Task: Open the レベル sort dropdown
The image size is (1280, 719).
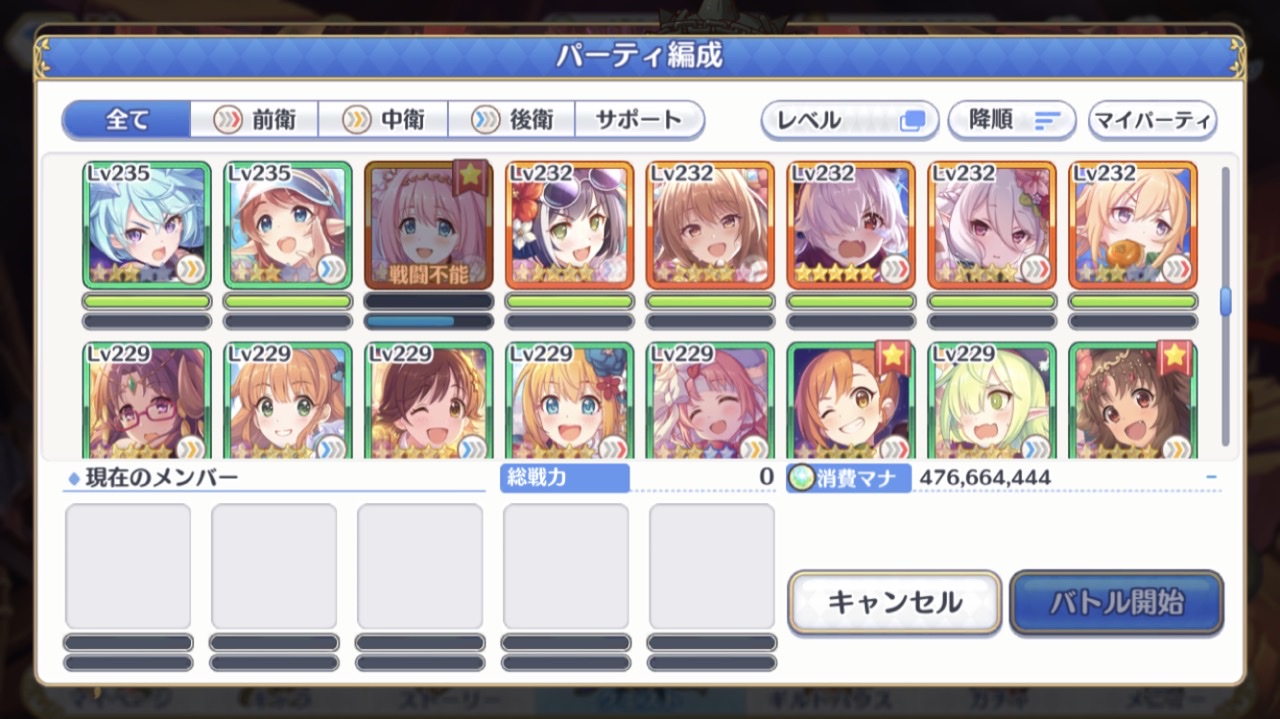Action: (850, 121)
